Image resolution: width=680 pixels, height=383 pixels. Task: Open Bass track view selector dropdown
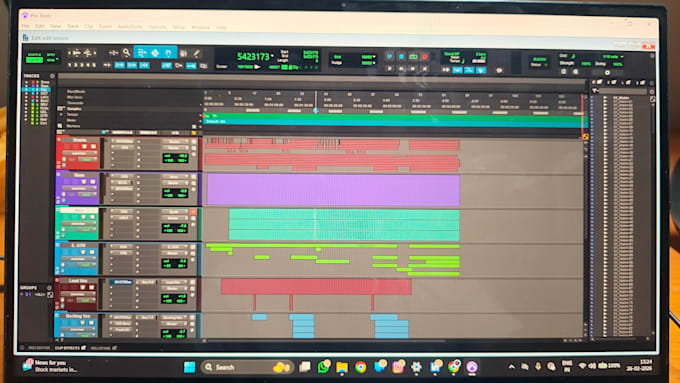(78, 189)
